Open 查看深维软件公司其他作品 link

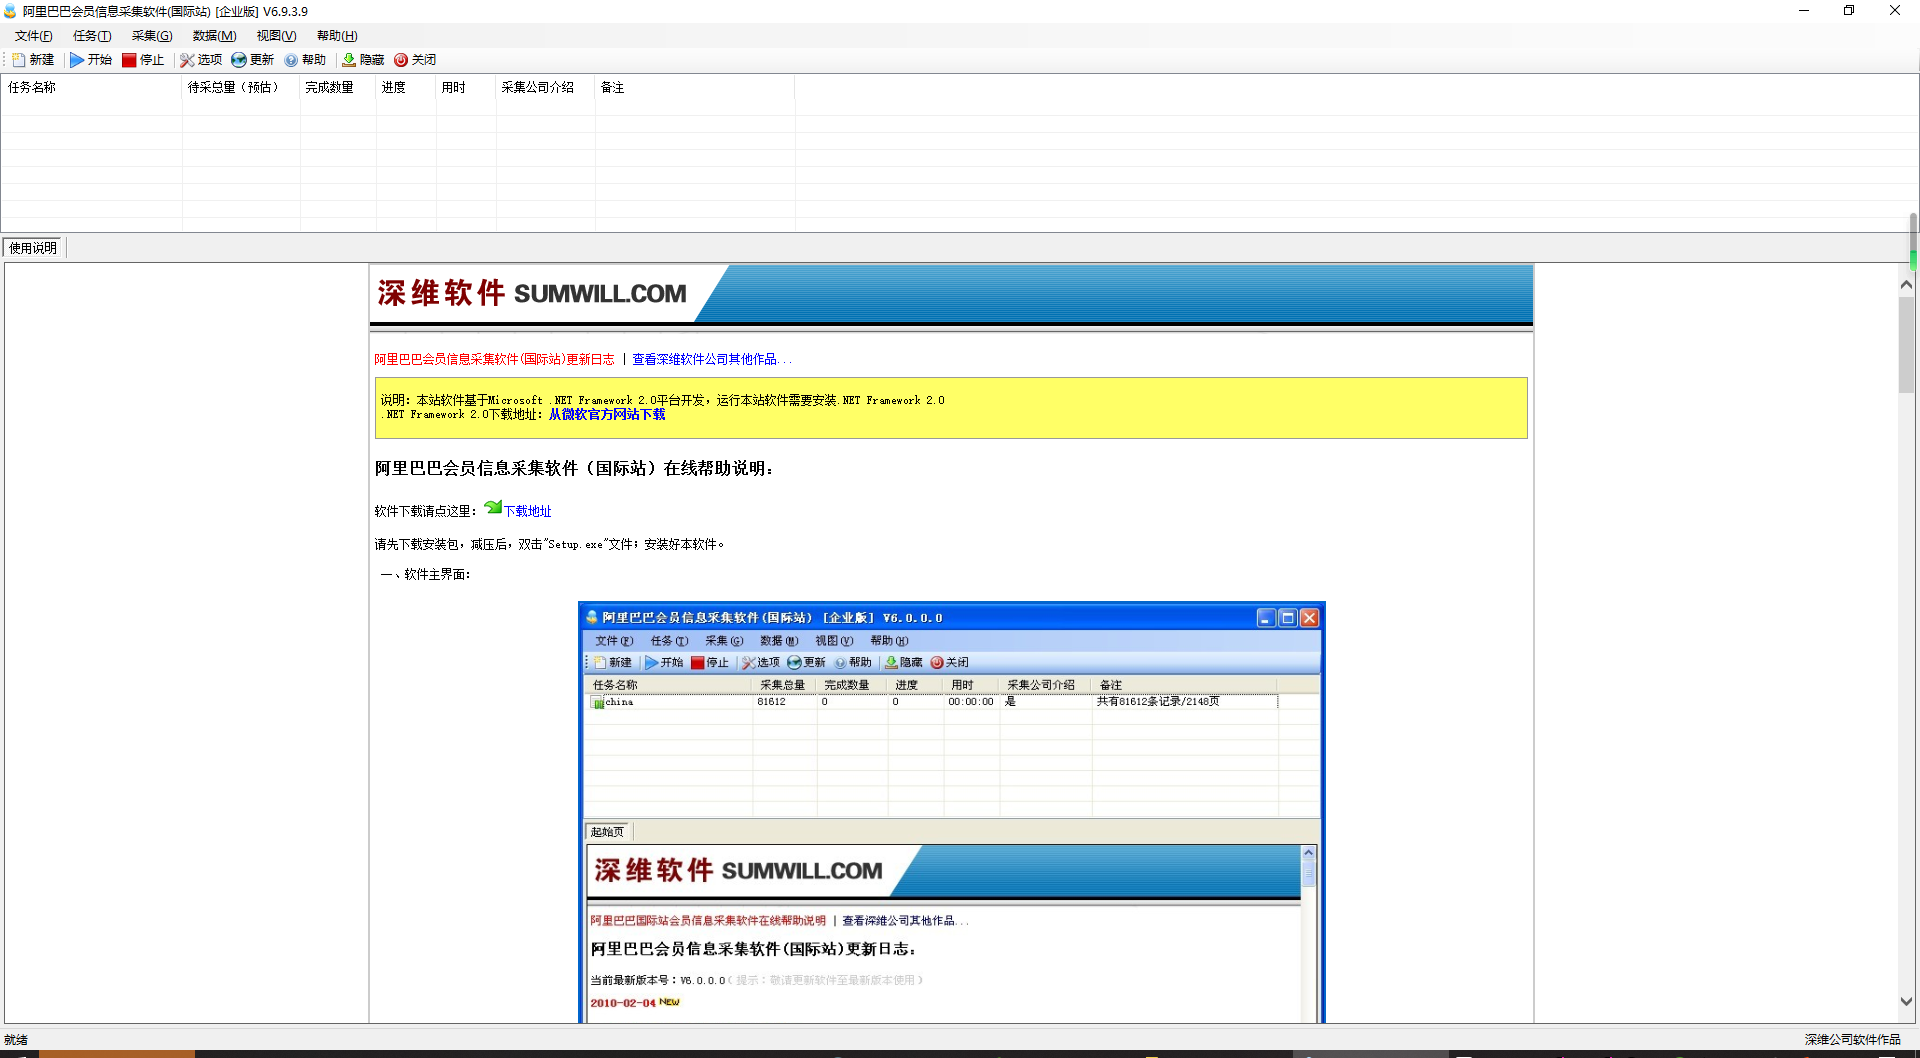pos(711,359)
